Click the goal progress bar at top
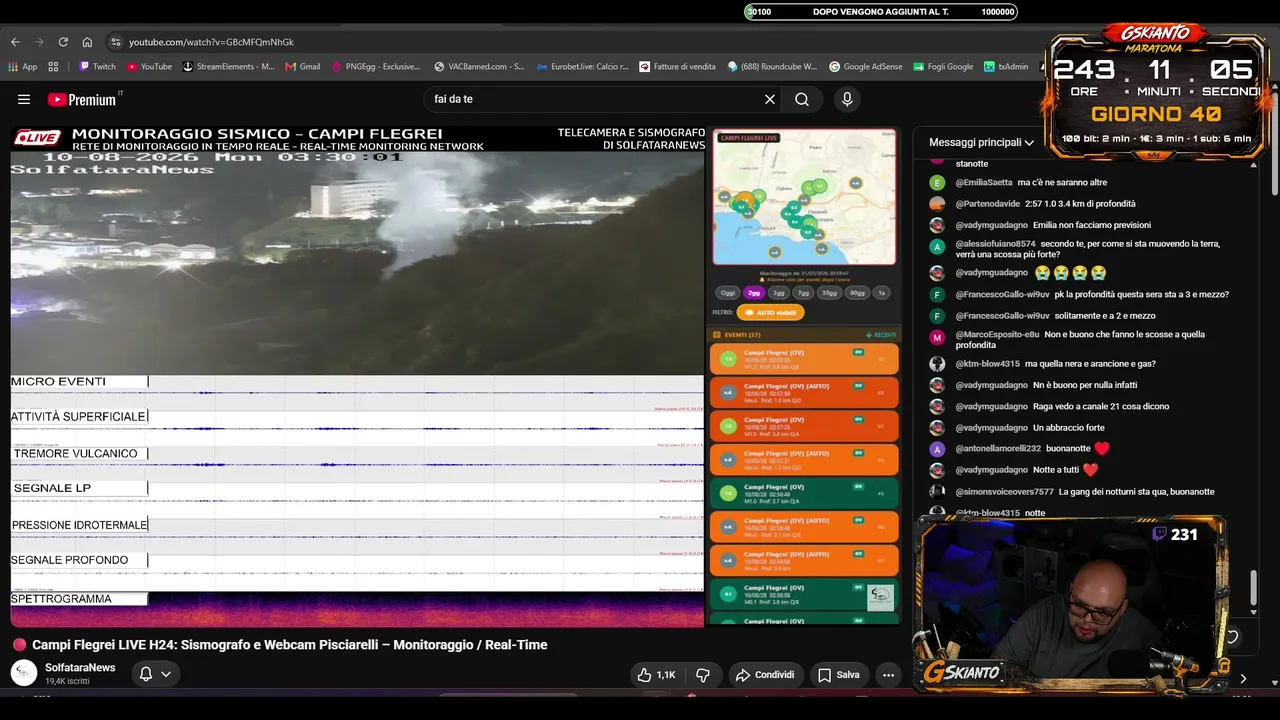 [881, 12]
